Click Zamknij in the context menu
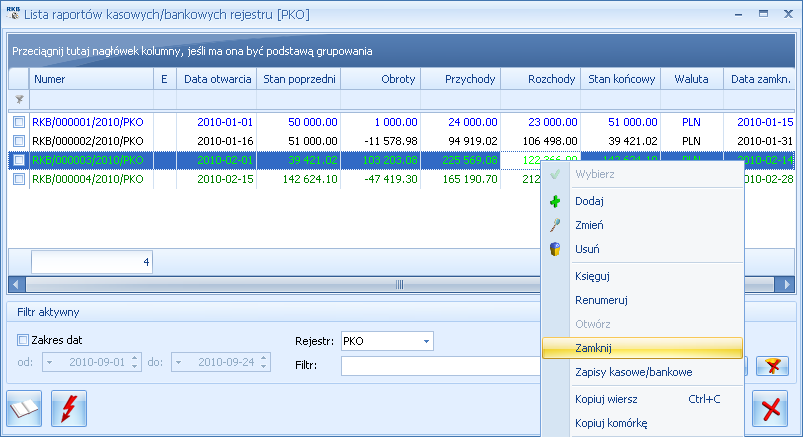The width and height of the screenshot is (803, 437). pyautogui.click(x=643, y=348)
